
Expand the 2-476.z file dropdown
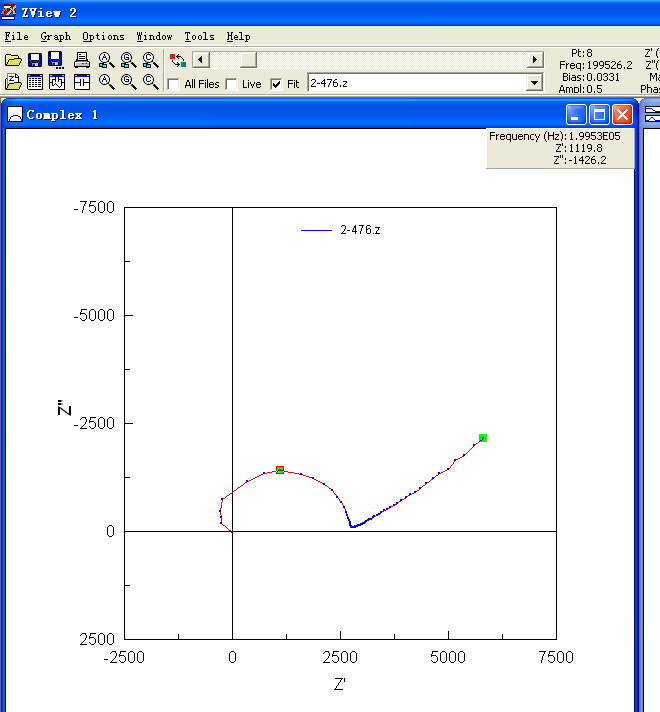coord(535,83)
